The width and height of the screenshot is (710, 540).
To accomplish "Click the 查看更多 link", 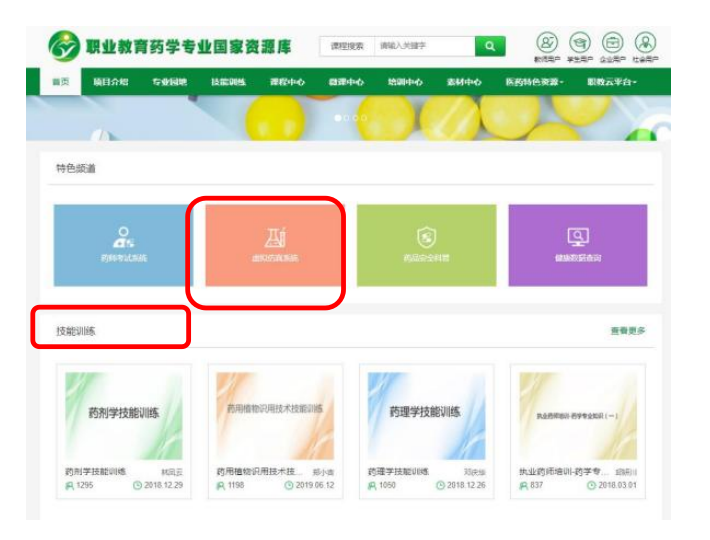I will [627, 331].
